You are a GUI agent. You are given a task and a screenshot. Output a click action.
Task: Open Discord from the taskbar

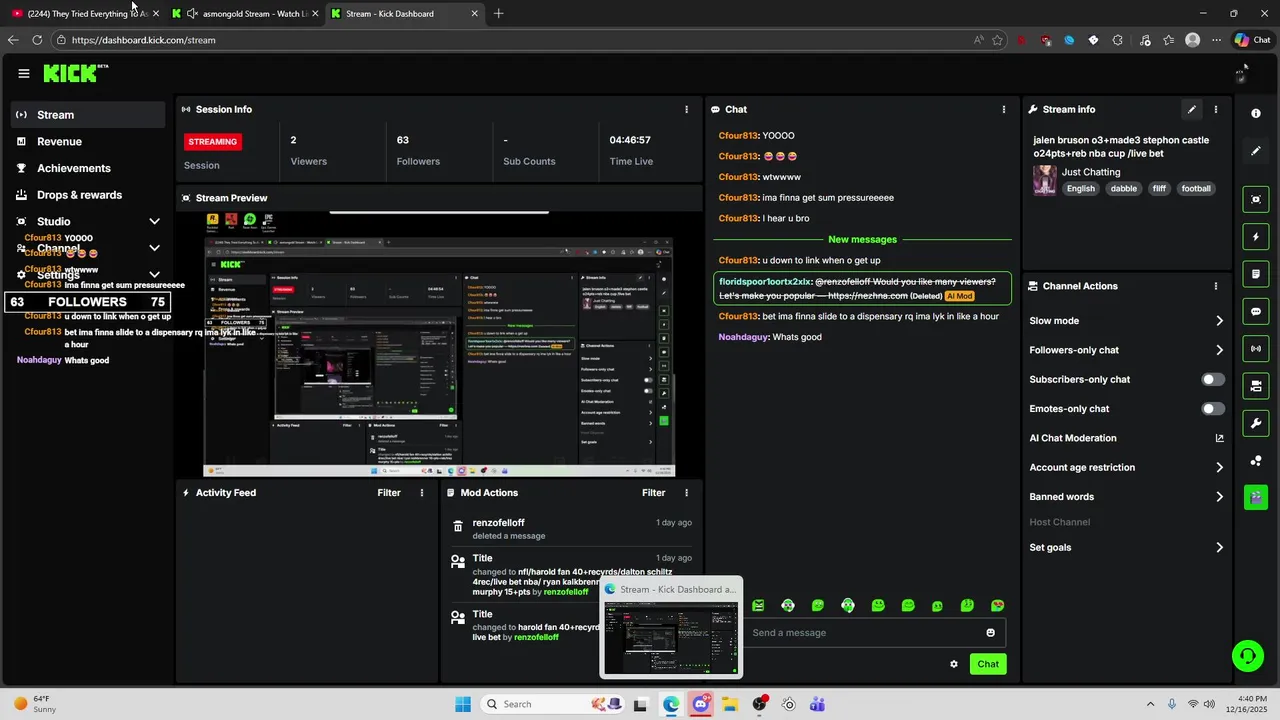point(701,704)
